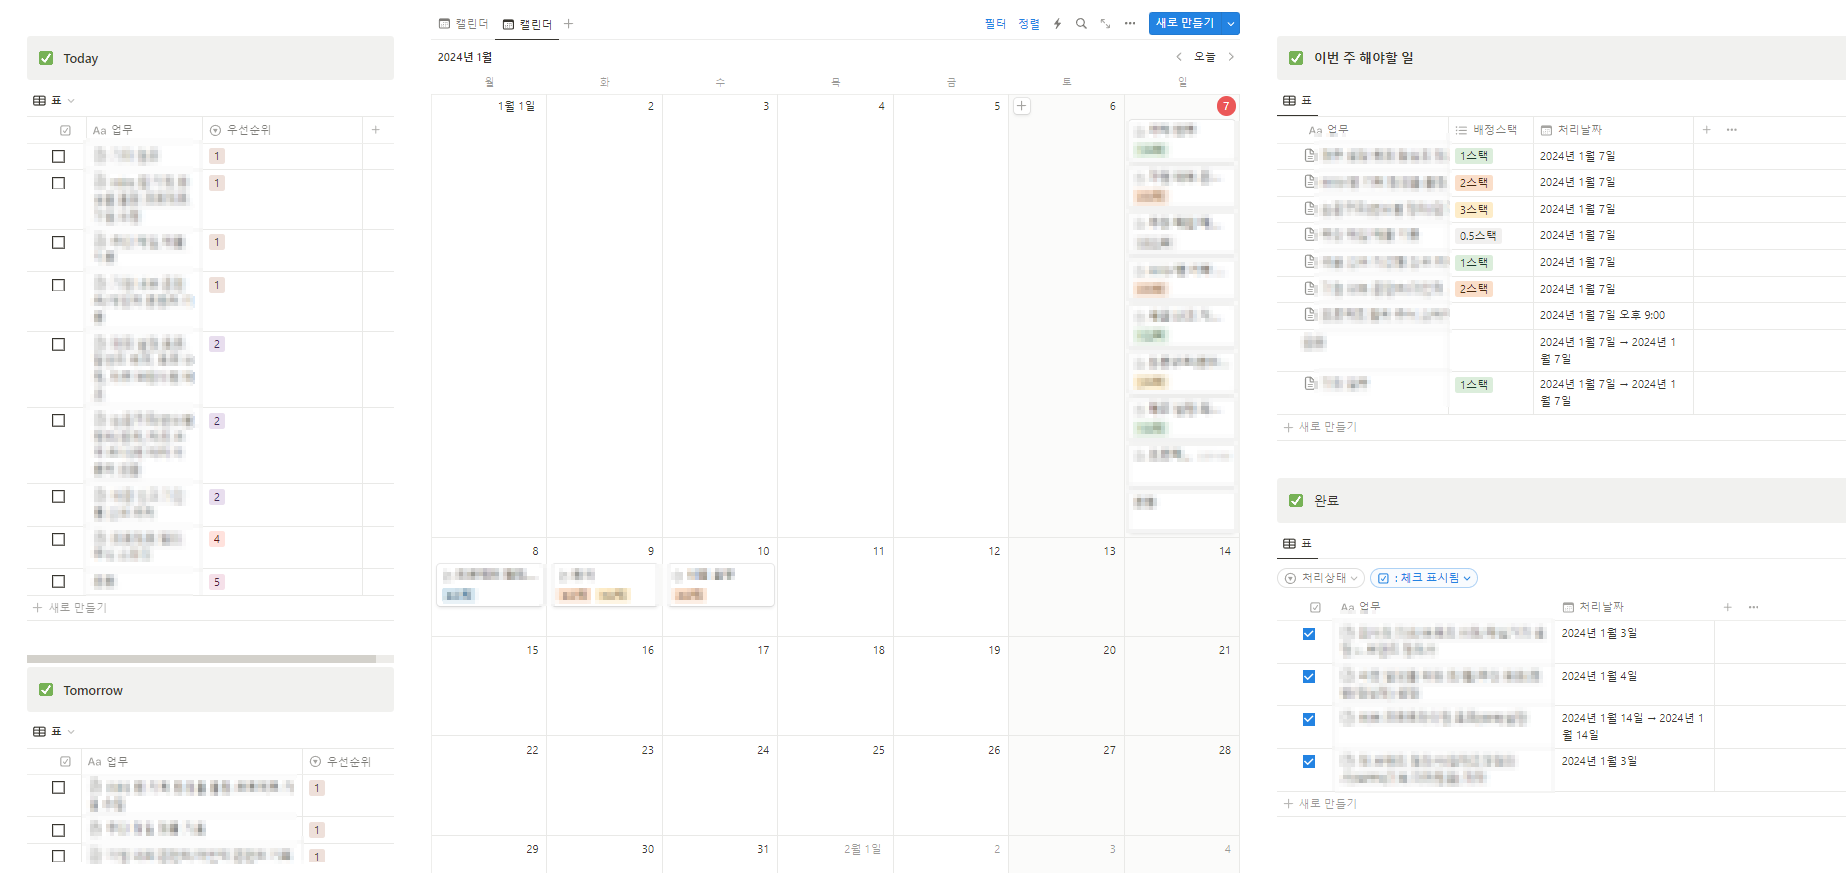Image resolution: width=1846 pixels, height=873 pixels.
Task: Add a column in the 완료 table
Action: coord(1727,607)
